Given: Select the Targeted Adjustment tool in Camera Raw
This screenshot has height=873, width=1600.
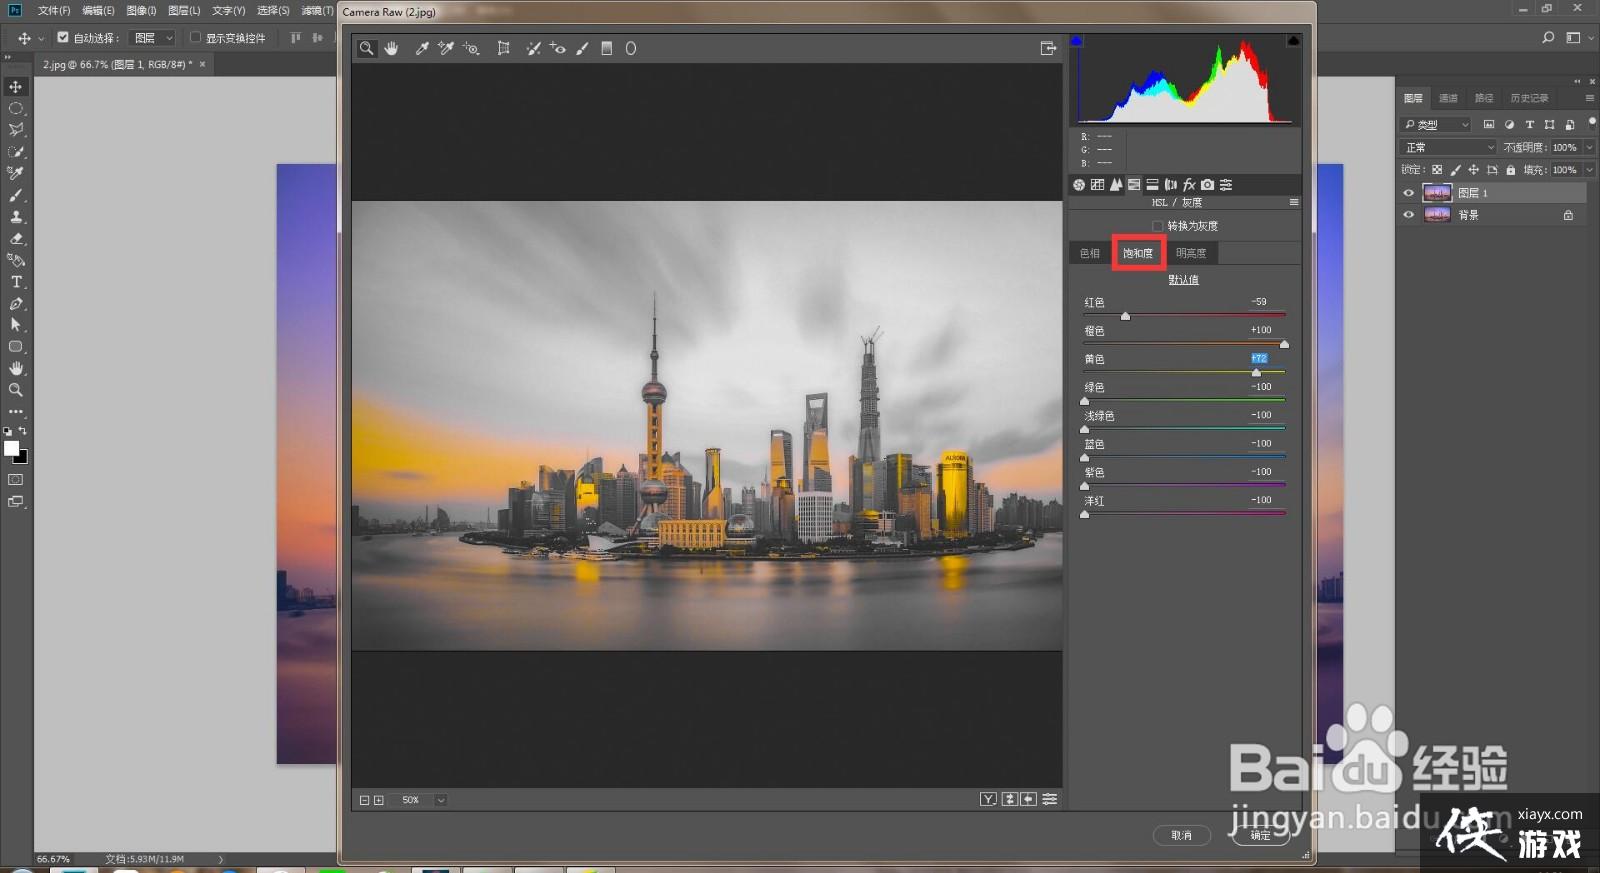Looking at the screenshot, I should coord(471,48).
